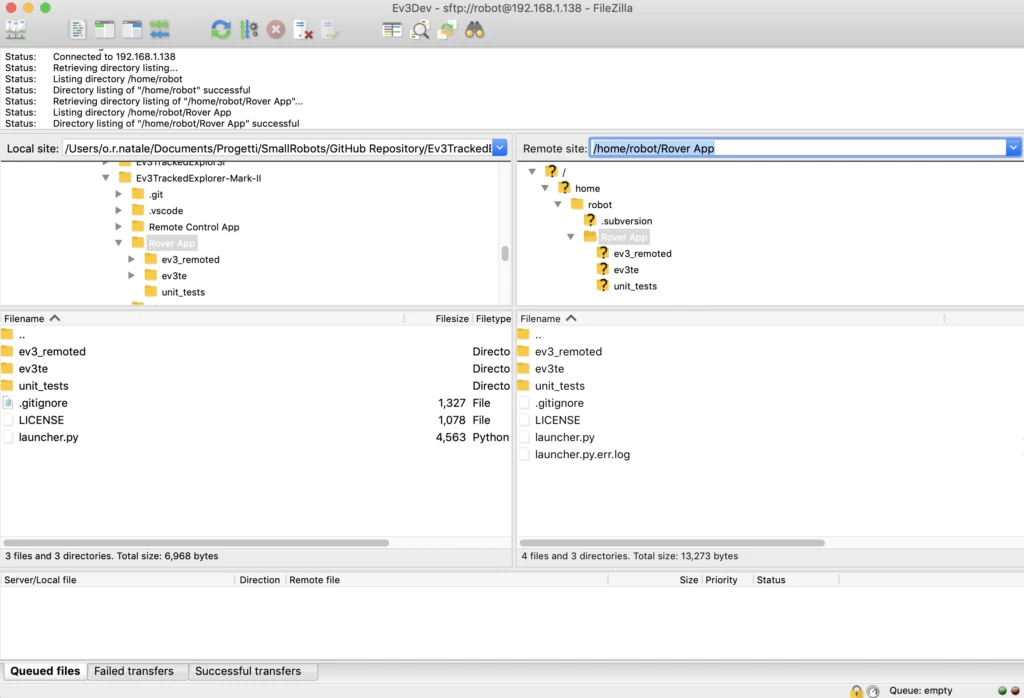Collapse the remote home folder node
The image size is (1024, 698).
(x=545, y=188)
